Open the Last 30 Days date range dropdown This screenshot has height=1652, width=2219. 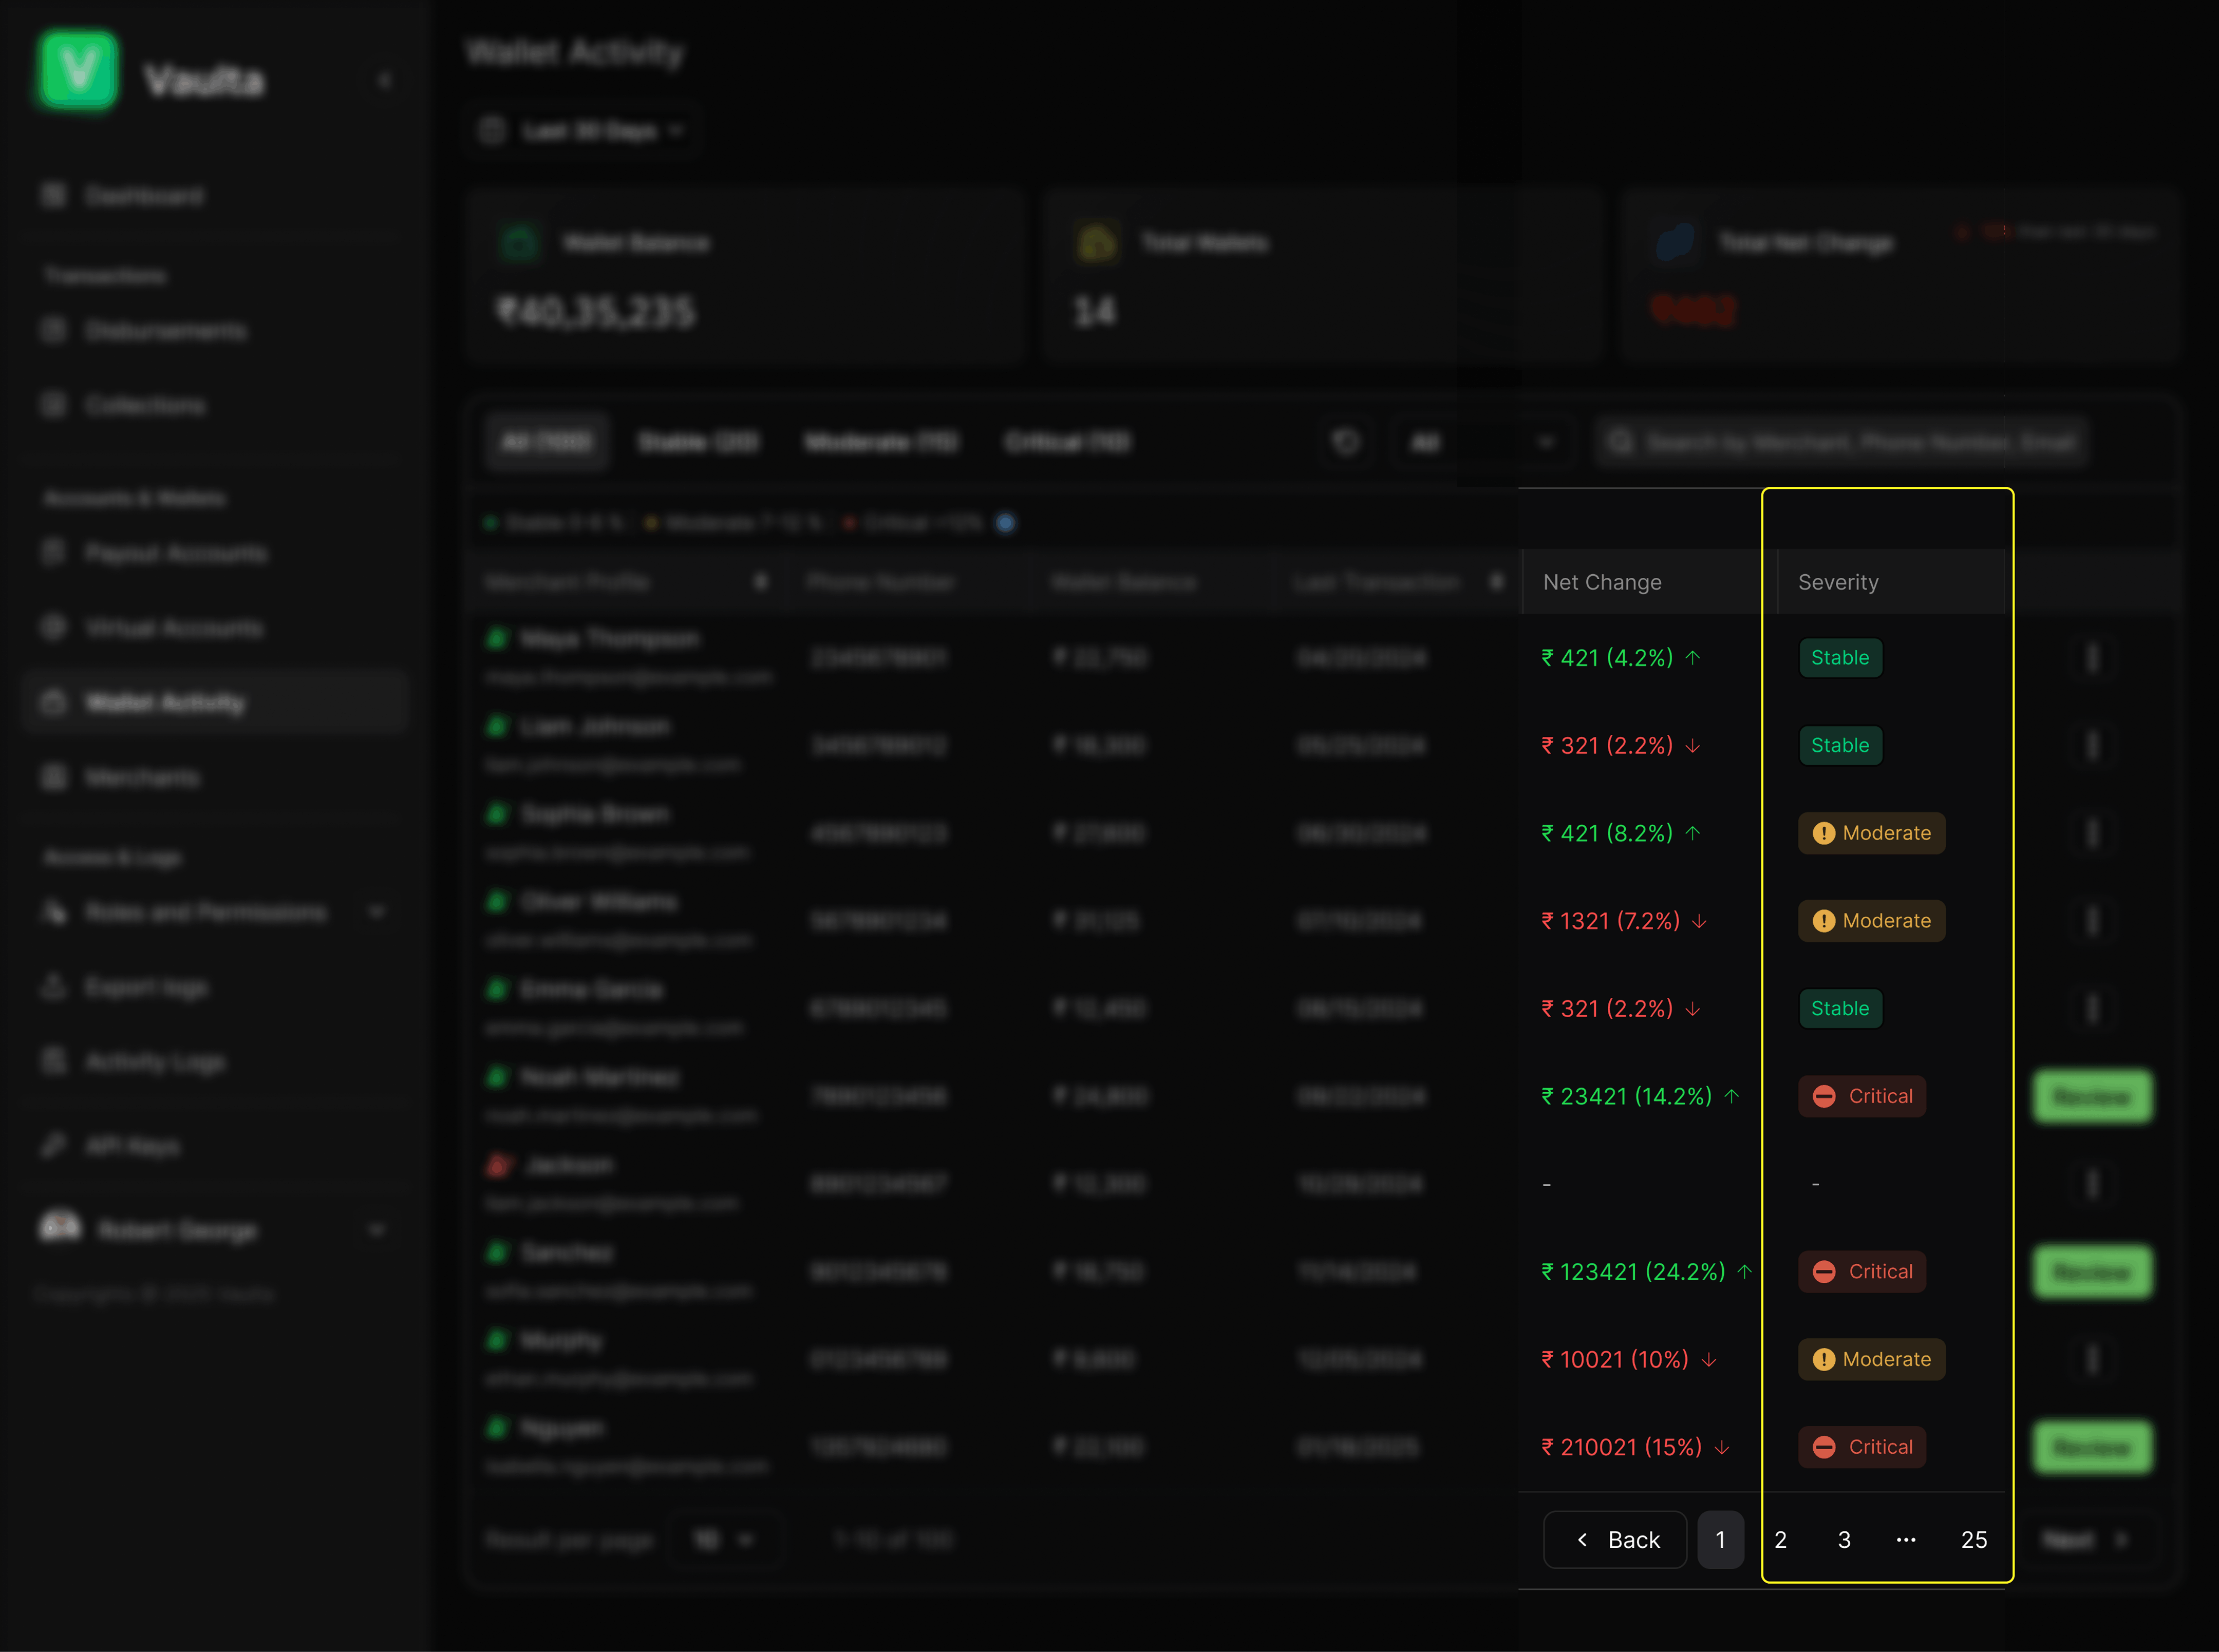coord(585,131)
